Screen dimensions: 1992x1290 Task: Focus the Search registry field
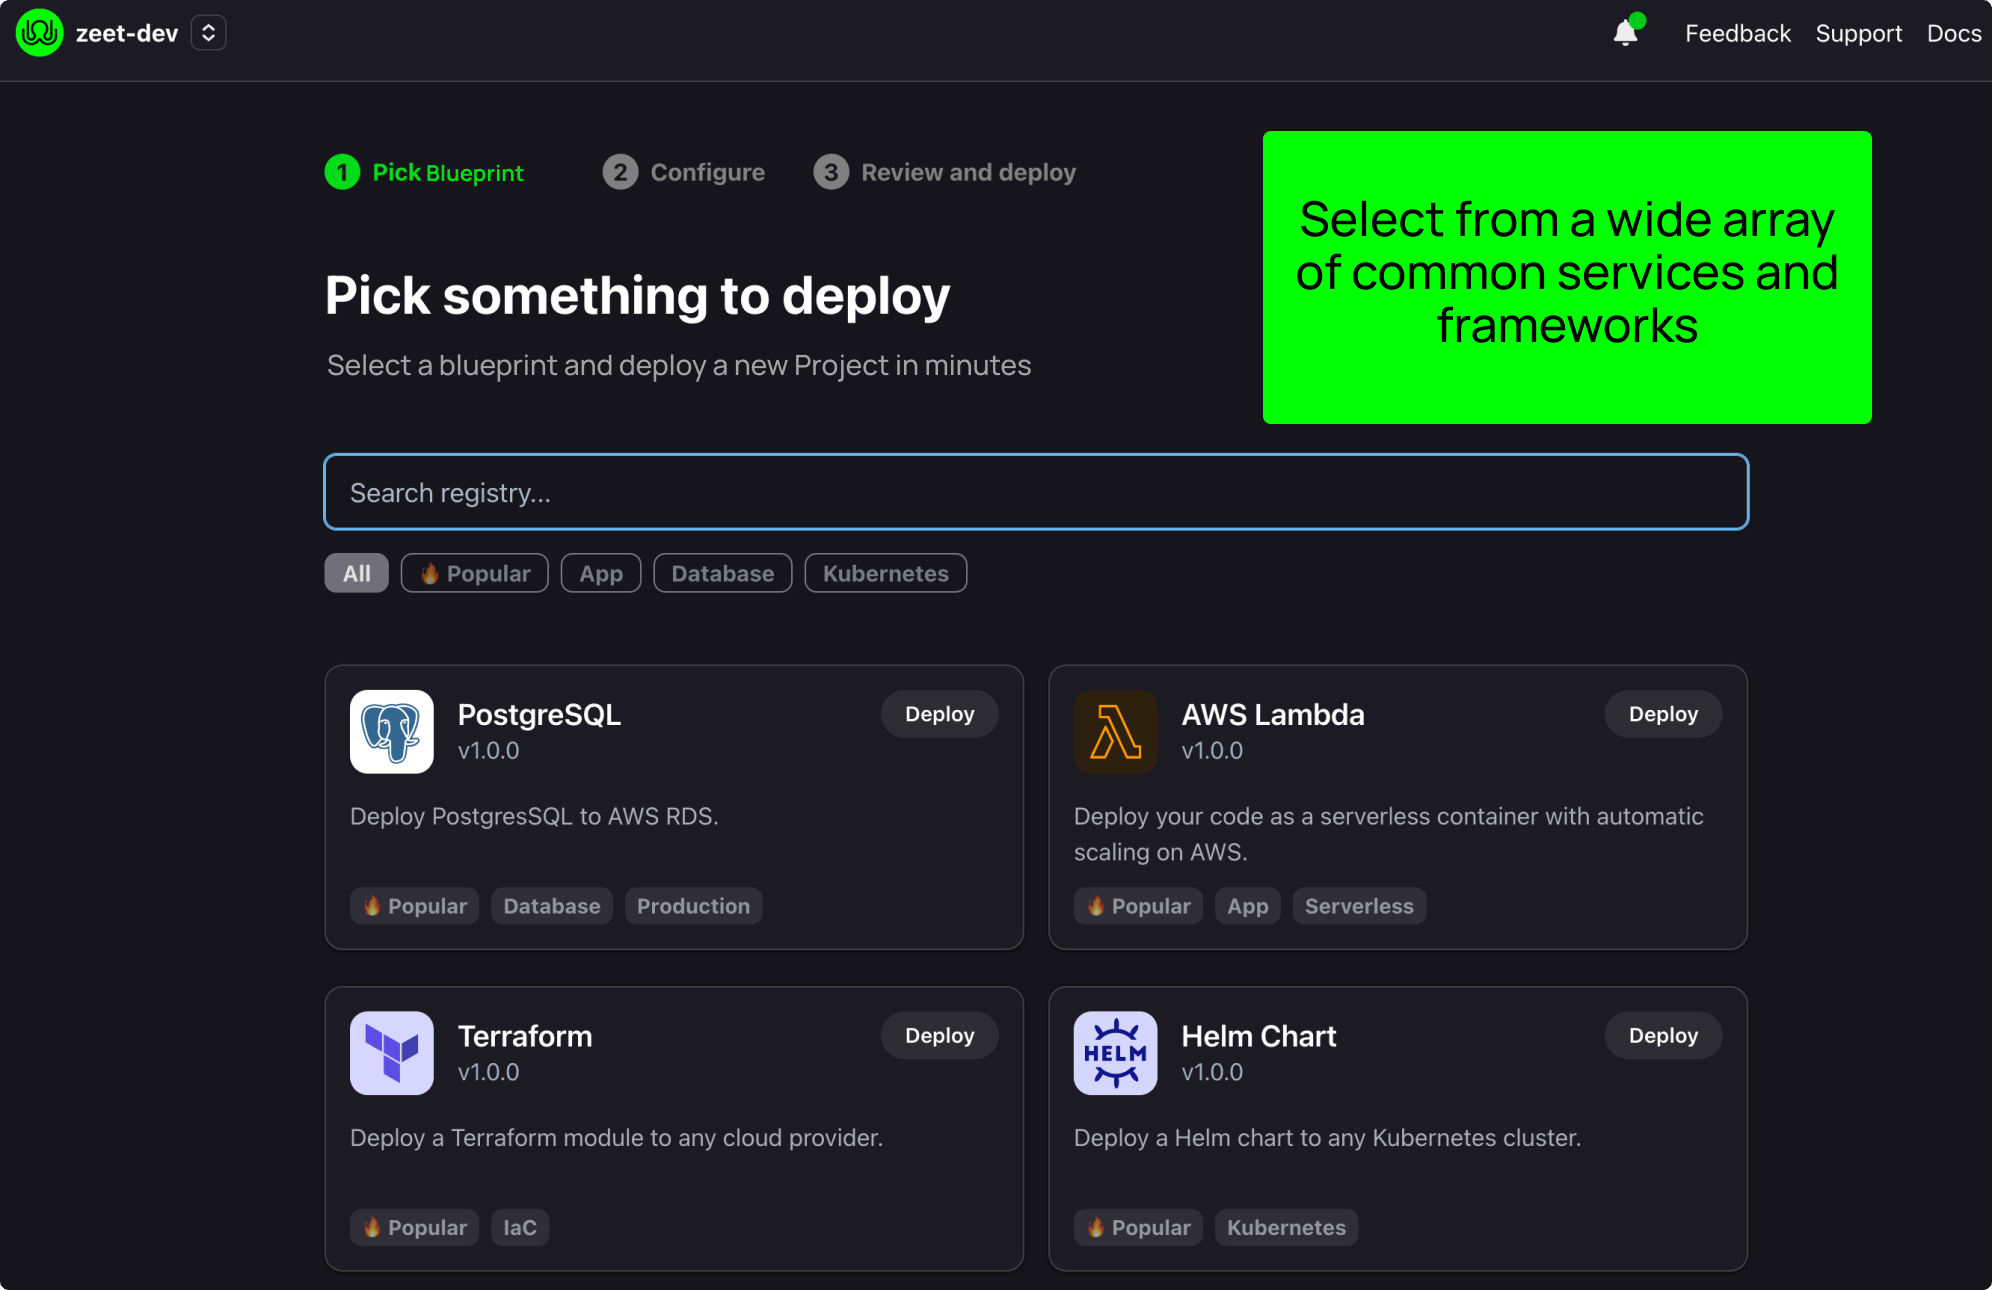1036,492
